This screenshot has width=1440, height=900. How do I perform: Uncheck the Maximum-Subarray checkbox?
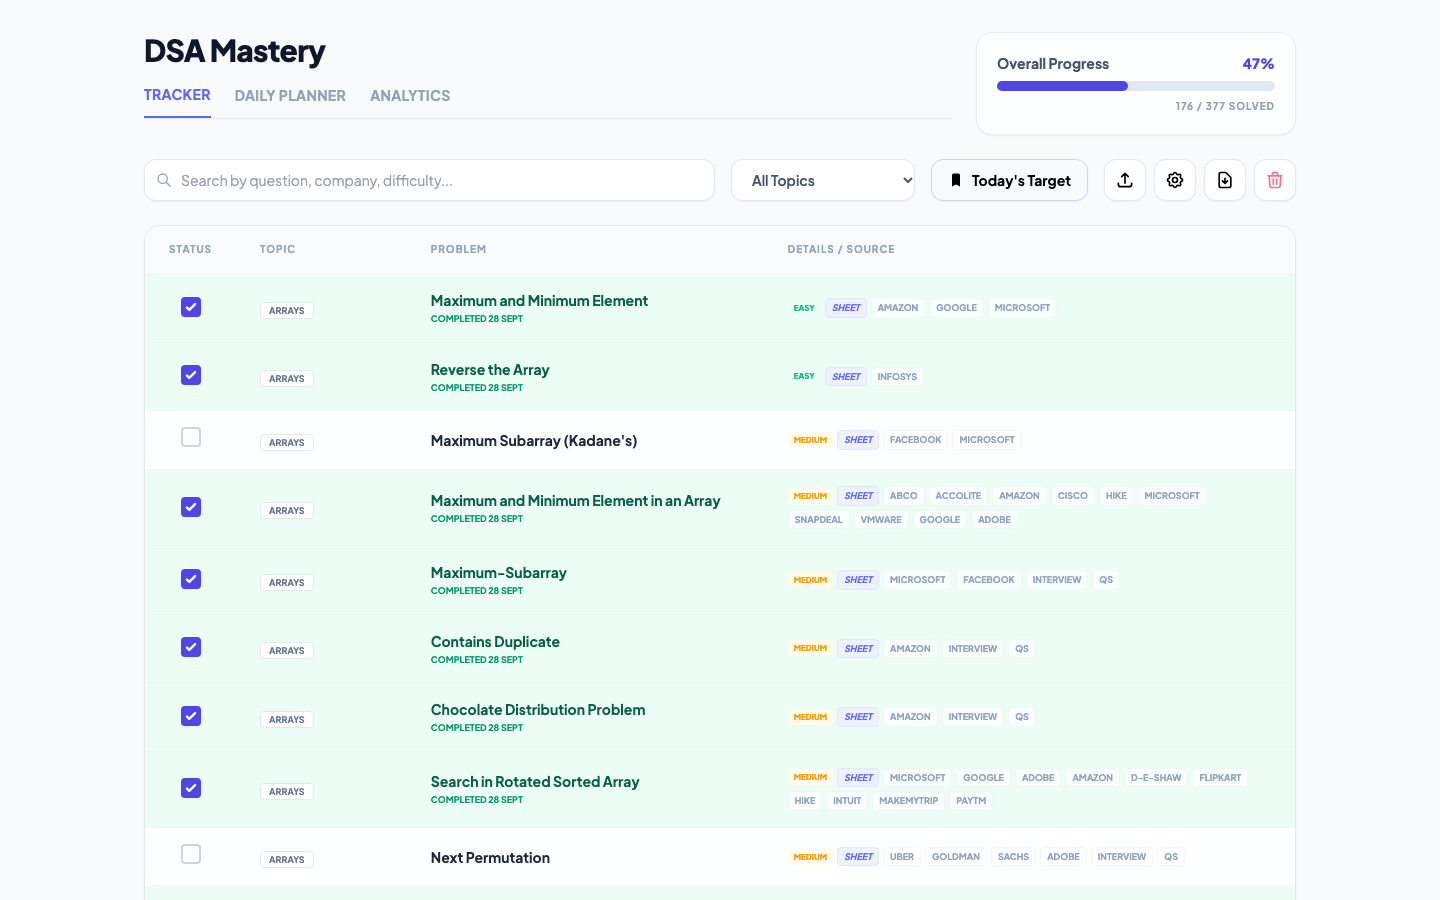pyautogui.click(x=191, y=579)
